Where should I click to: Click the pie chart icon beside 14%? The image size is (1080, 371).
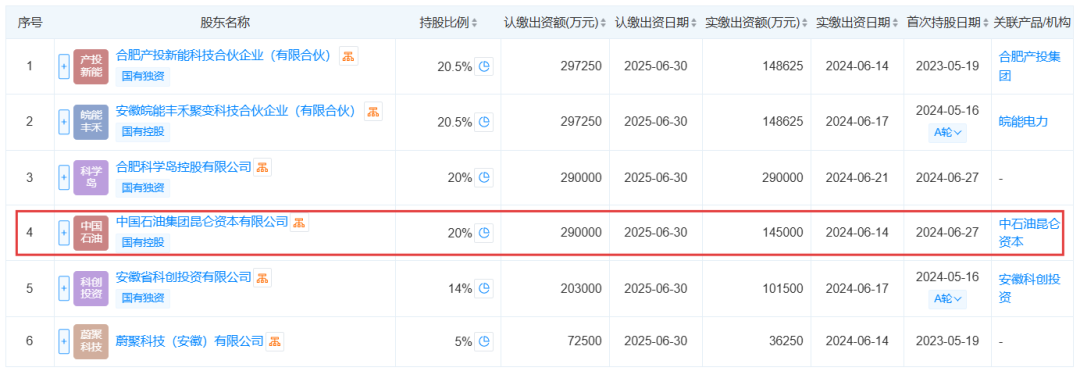[484, 288]
